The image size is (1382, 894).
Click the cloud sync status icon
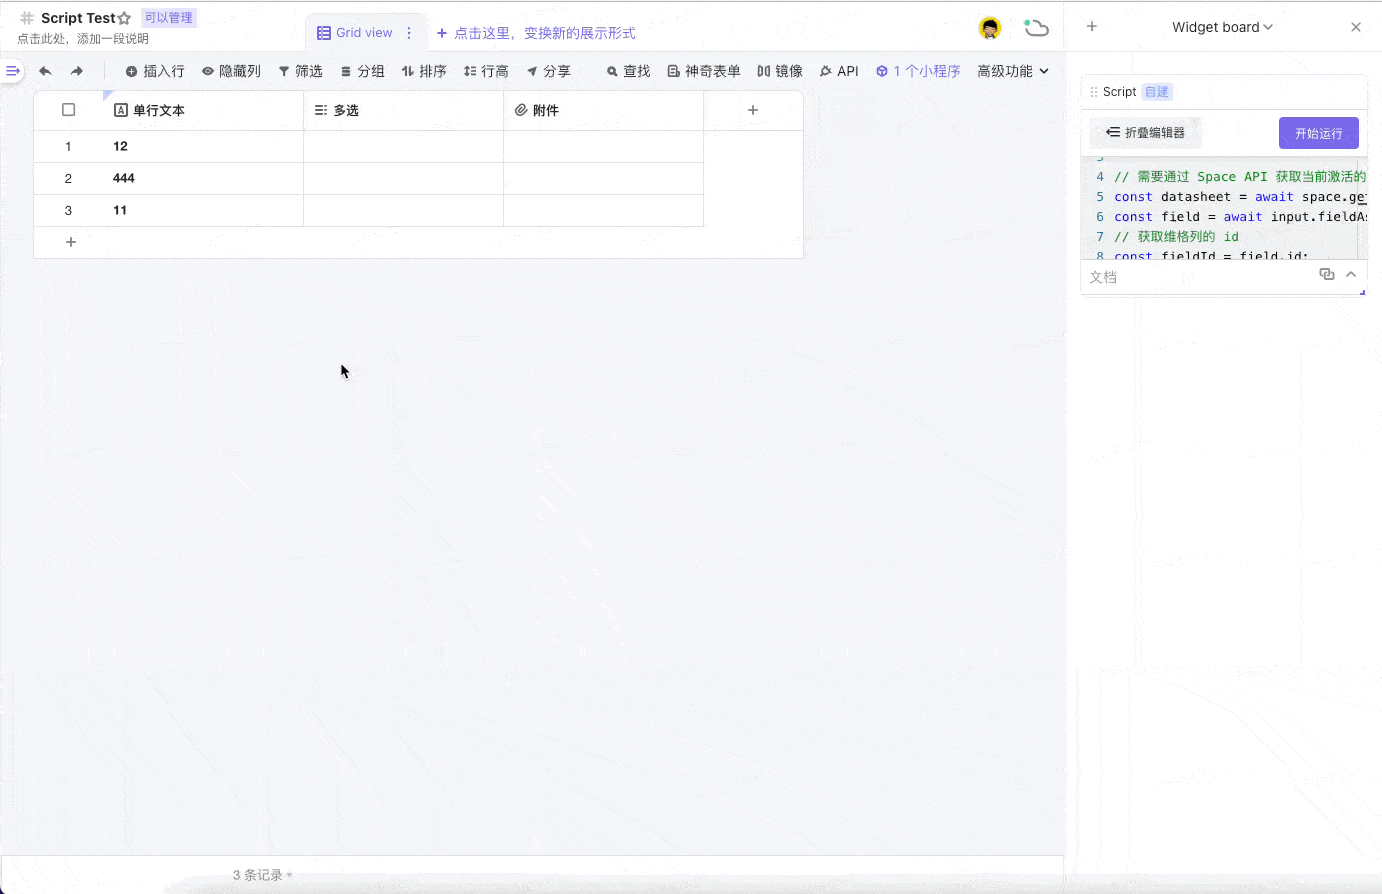[x=1036, y=28]
